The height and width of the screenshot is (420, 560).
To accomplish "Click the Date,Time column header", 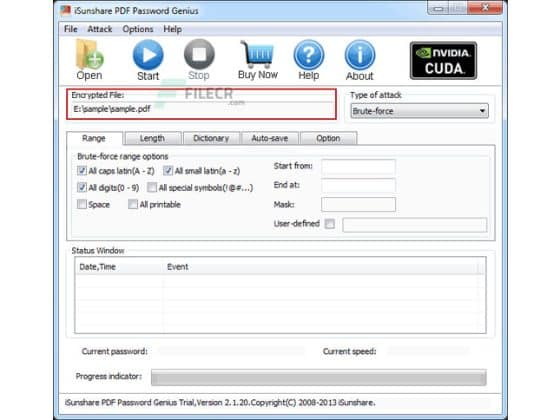I will tap(119, 267).
